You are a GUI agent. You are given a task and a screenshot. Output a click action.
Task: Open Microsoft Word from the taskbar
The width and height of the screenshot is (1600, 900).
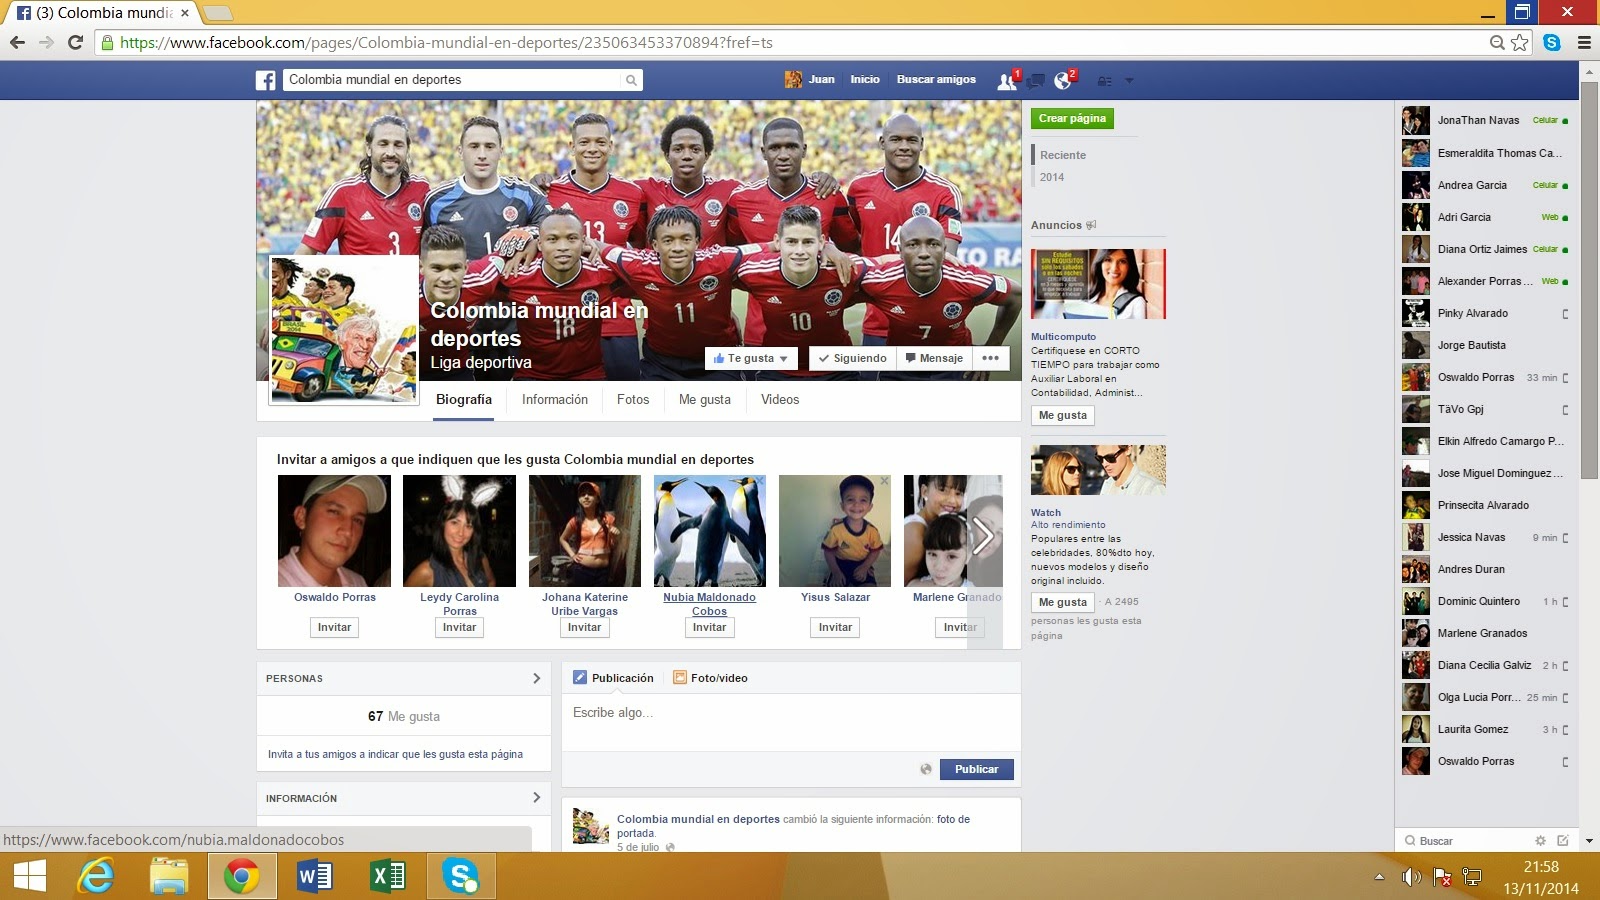[x=313, y=876]
